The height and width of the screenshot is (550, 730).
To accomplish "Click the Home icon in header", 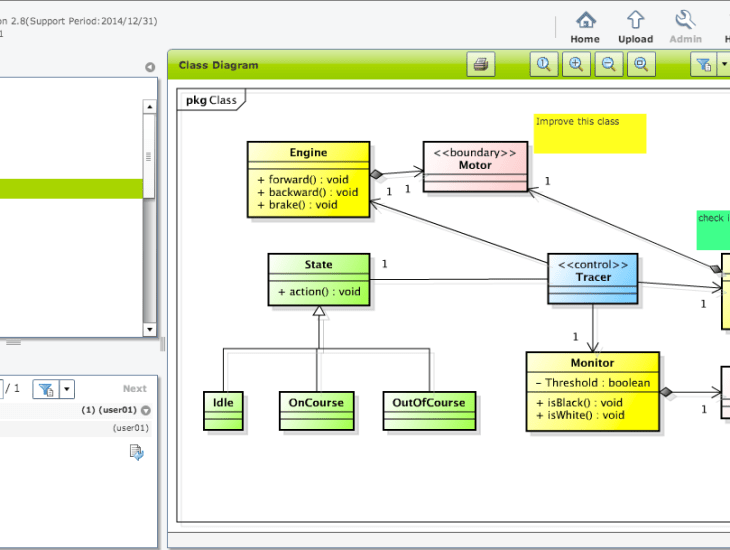I will coord(585,21).
